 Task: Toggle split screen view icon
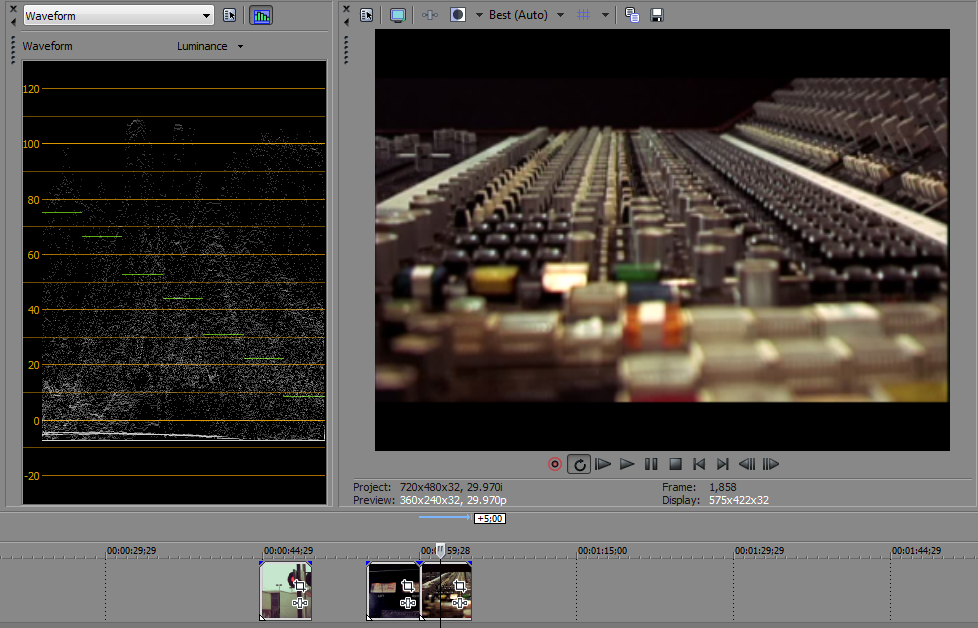tap(458, 15)
